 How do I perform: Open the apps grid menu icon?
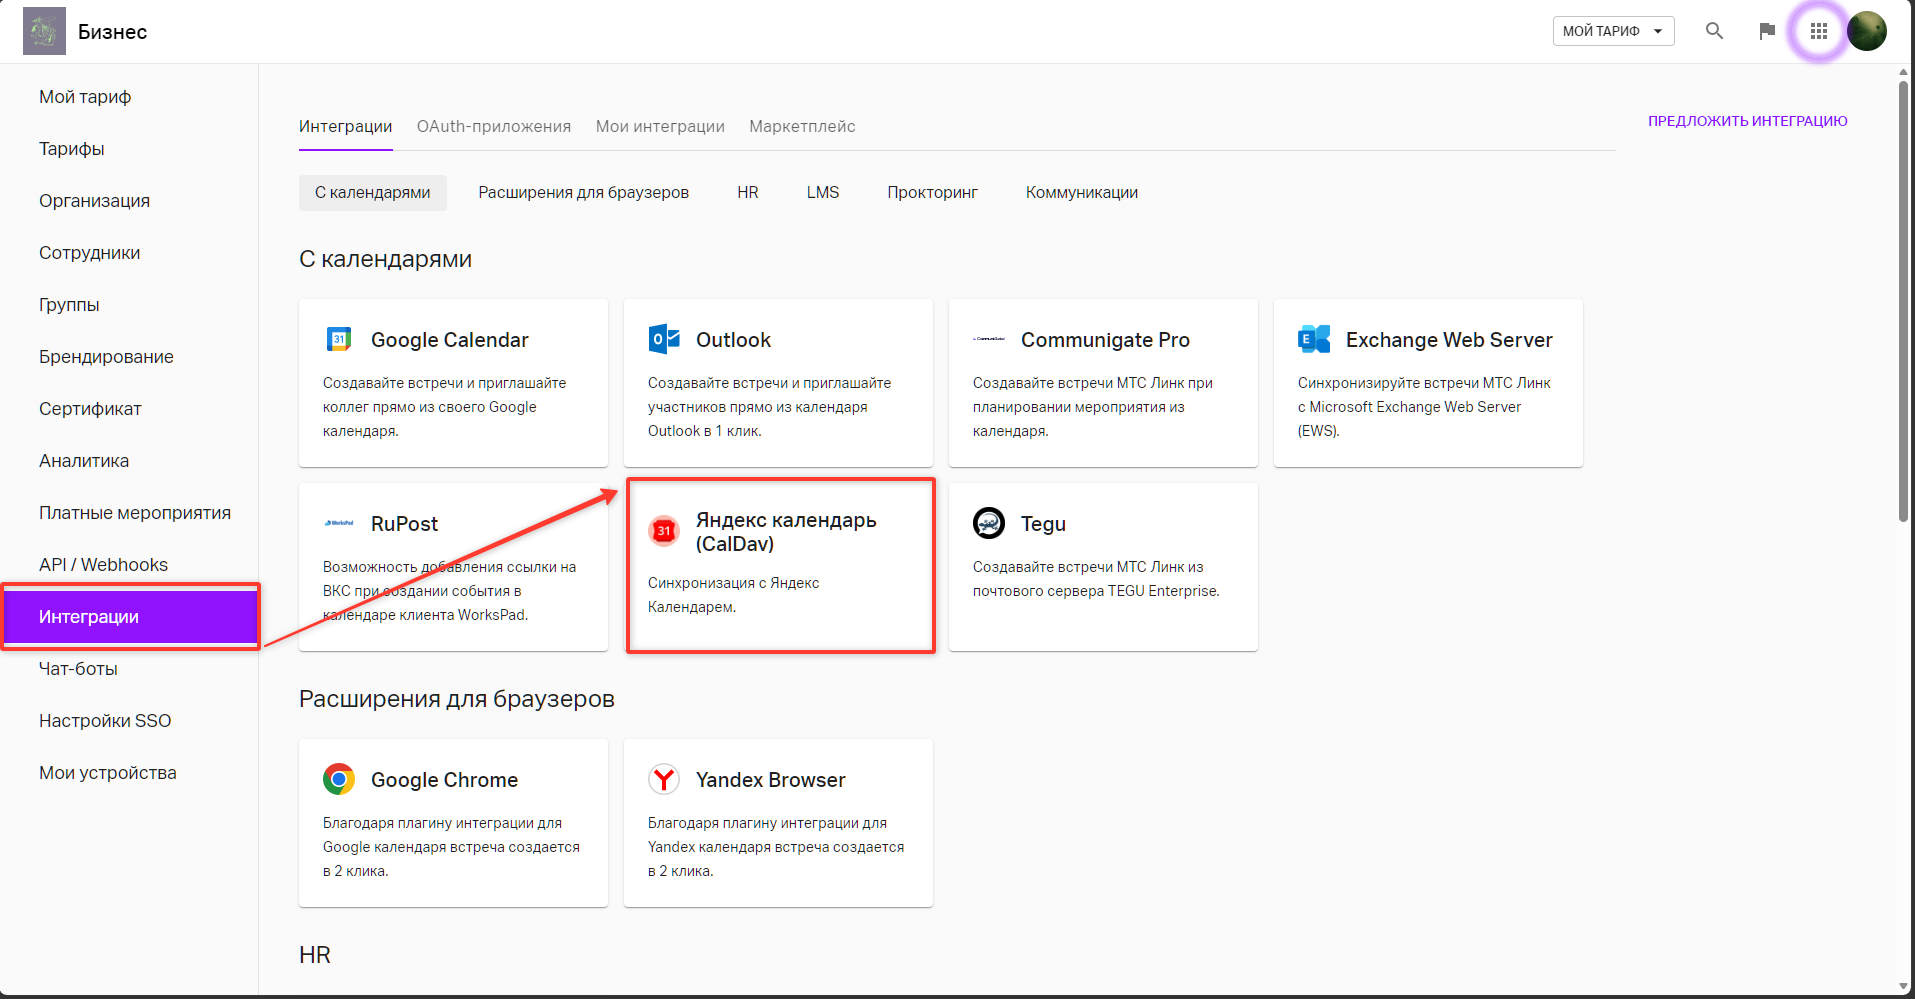coord(1819,31)
